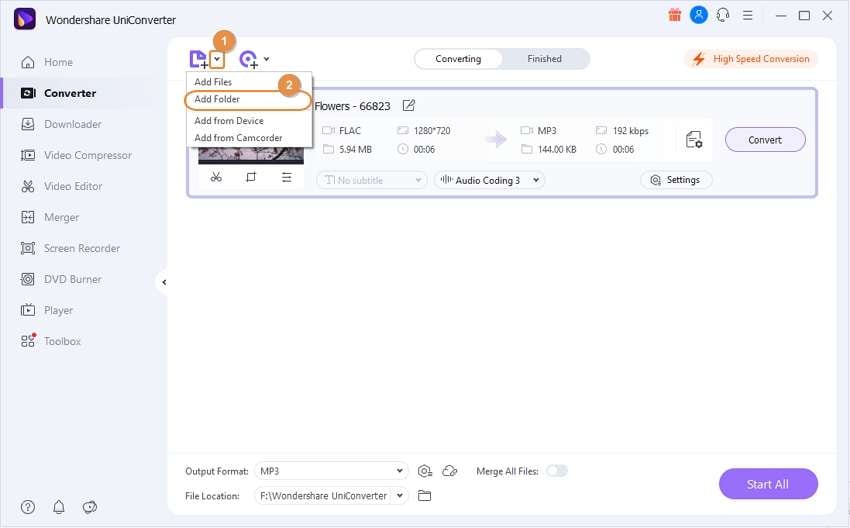
Task: Click the Flowers - 66823 file title
Action: click(x=352, y=106)
